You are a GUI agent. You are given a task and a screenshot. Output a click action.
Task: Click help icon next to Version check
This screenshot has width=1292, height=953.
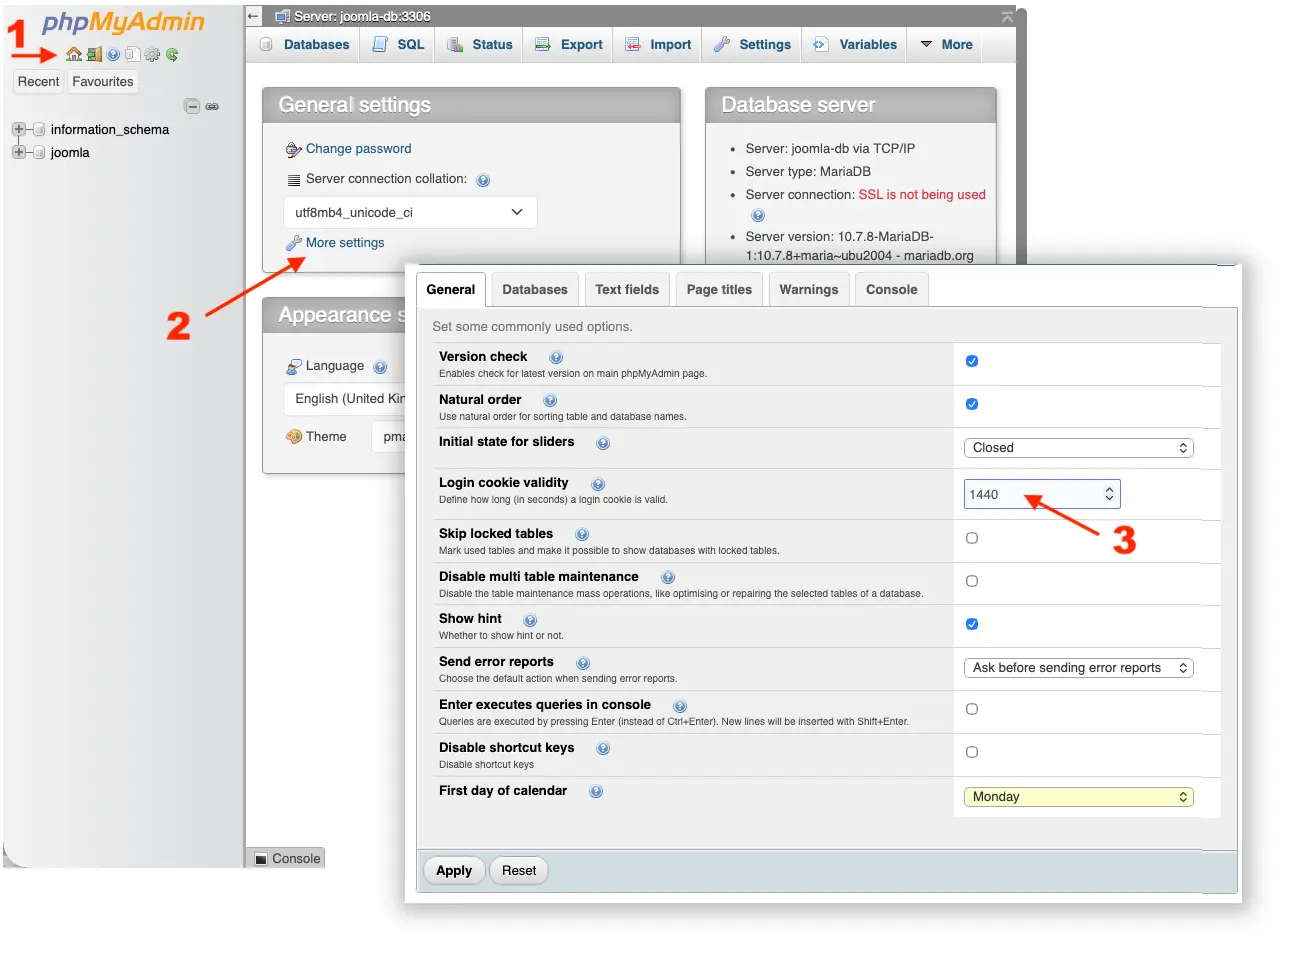click(556, 357)
